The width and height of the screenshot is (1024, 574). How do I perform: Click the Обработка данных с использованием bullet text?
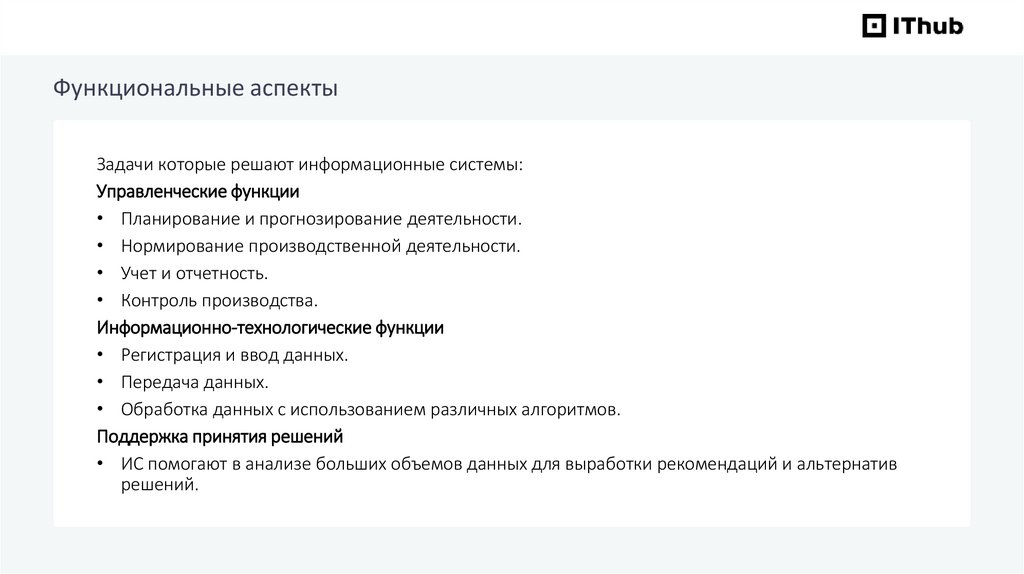370,409
